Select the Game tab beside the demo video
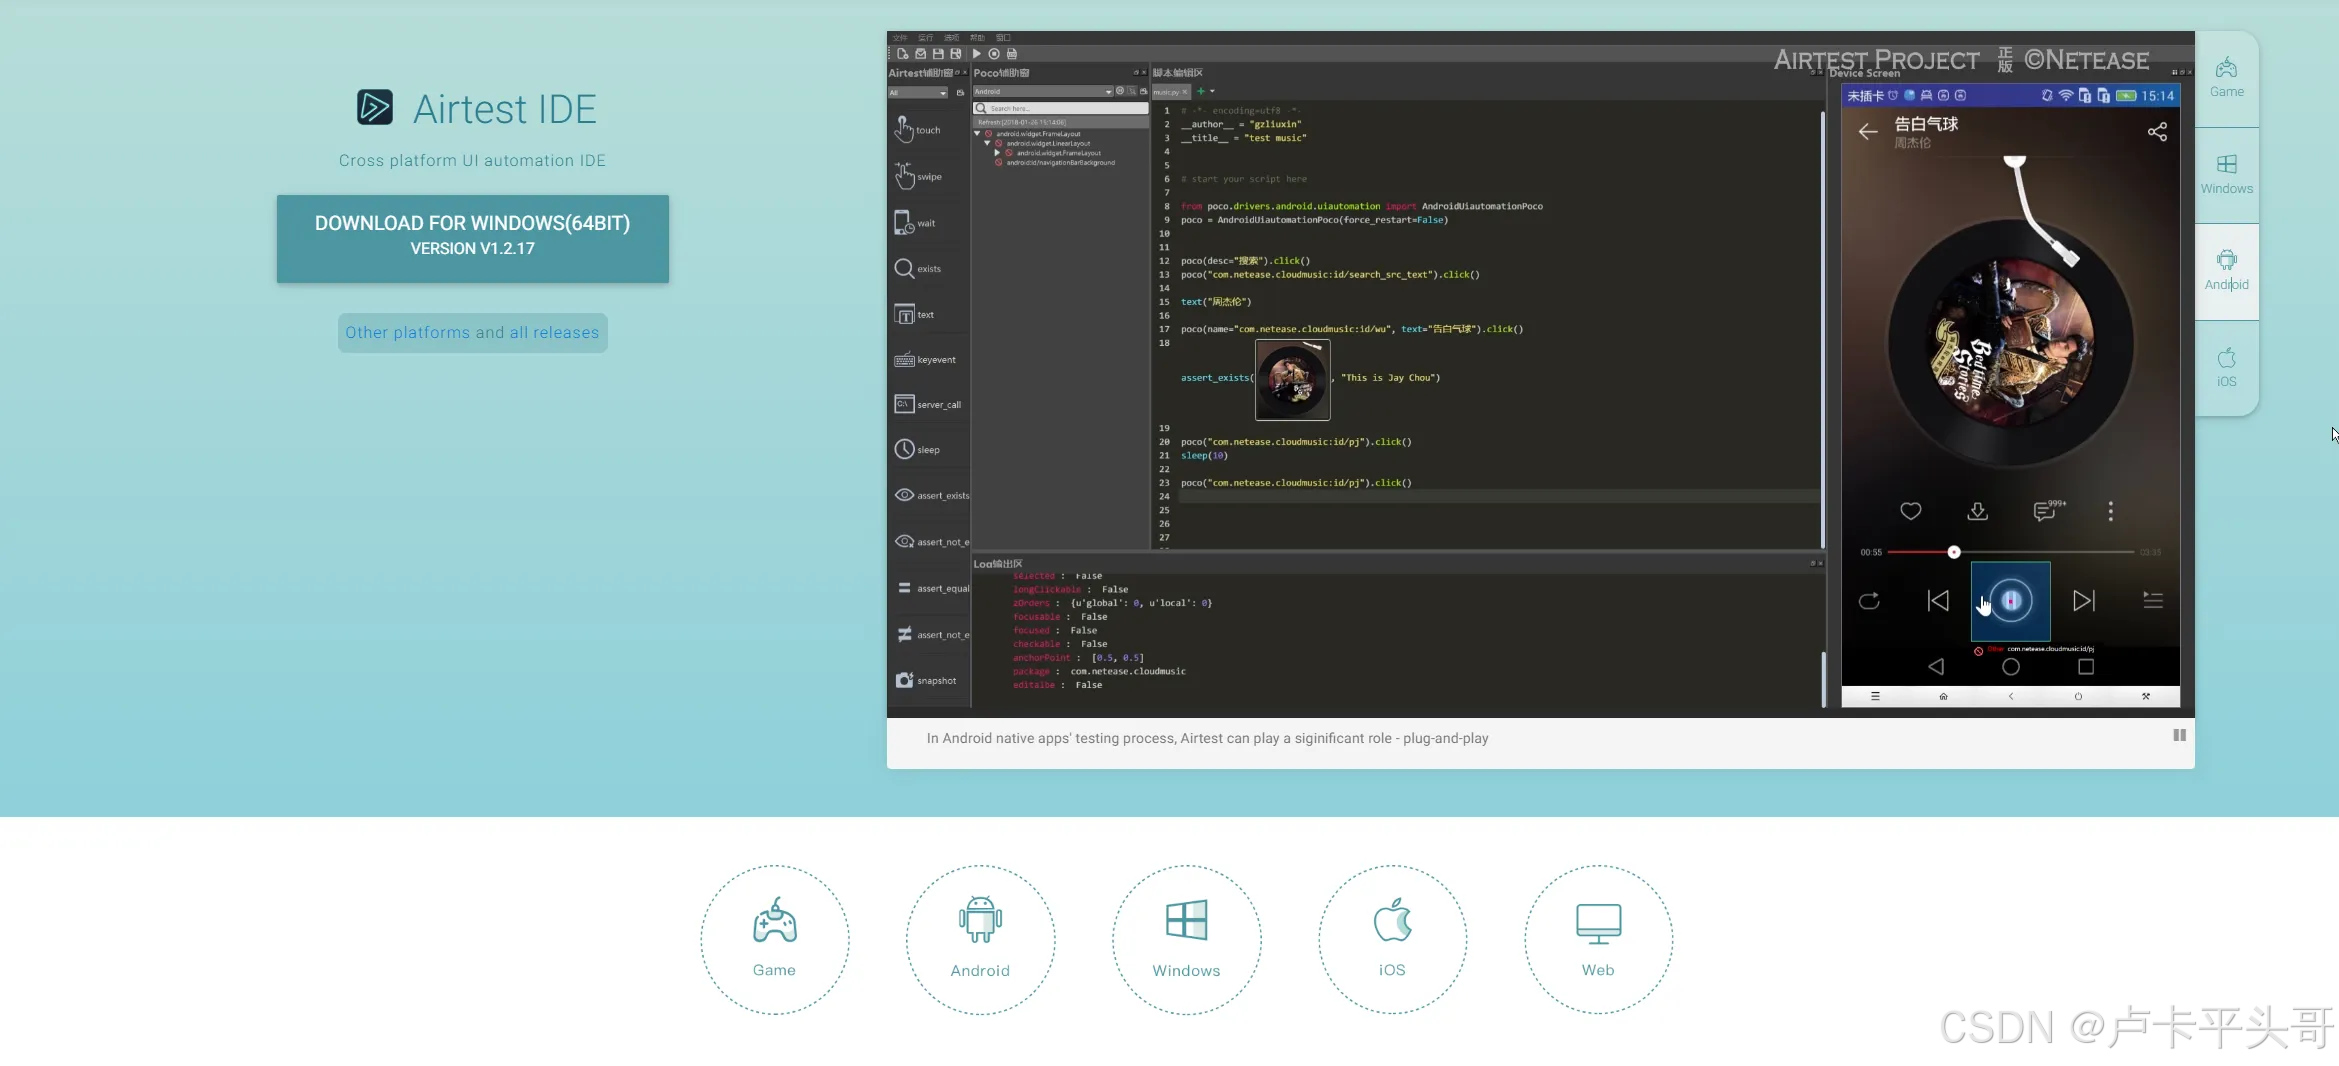This screenshot has width=2339, height=1066. click(2226, 78)
